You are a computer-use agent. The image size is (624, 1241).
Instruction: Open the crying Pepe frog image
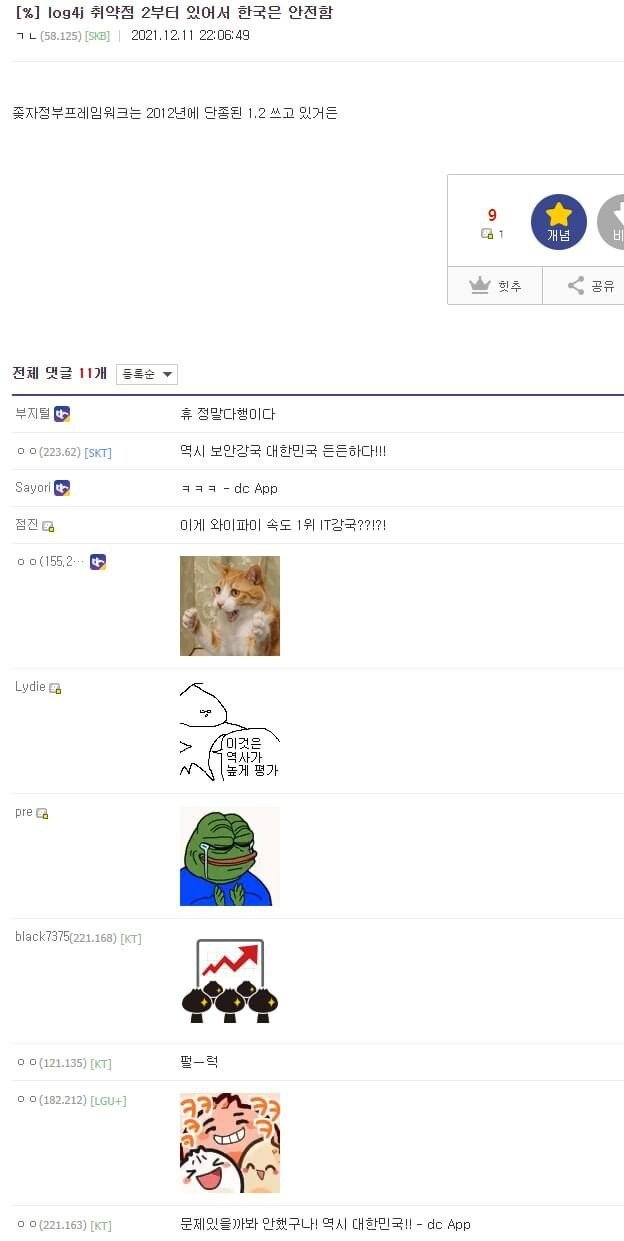[230, 856]
